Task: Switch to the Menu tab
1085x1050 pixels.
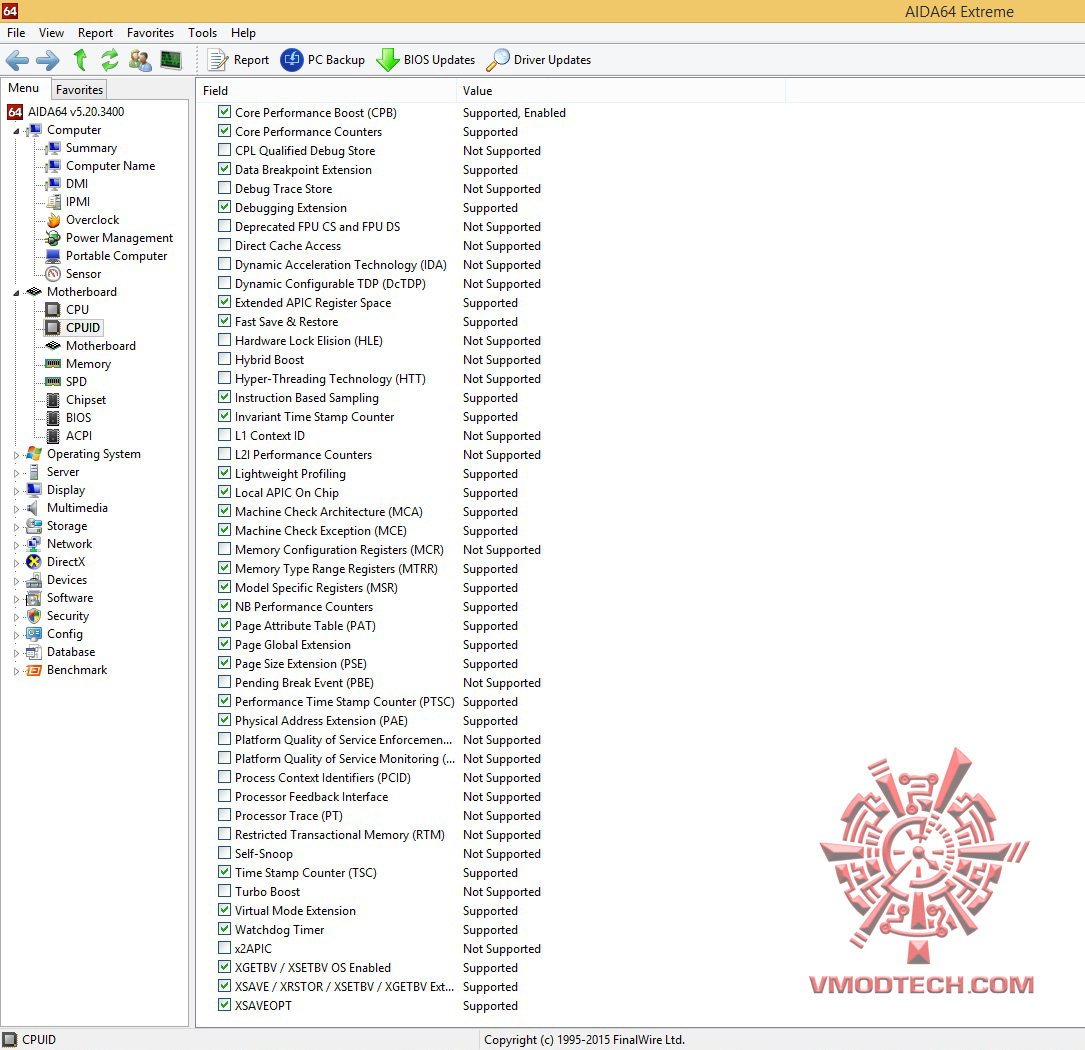Action: (24, 88)
